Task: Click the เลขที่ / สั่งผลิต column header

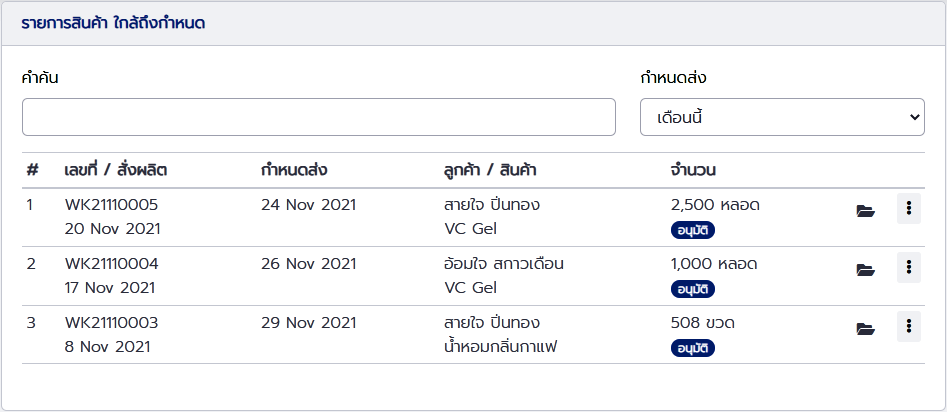Action: click(115, 170)
